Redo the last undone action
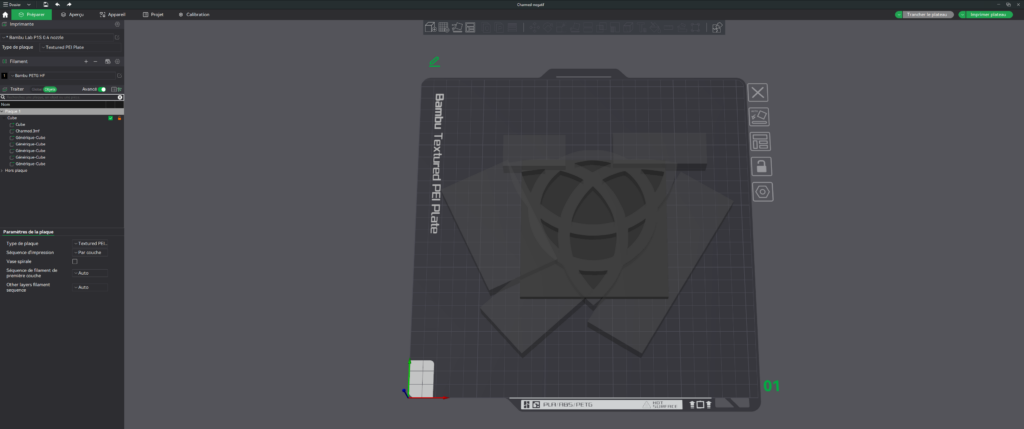Viewport: 1024px width, 429px height. tap(69, 5)
